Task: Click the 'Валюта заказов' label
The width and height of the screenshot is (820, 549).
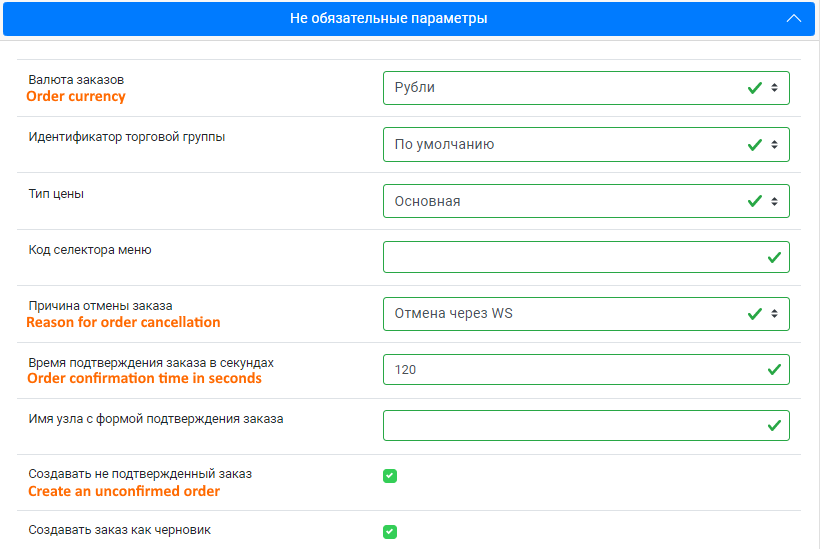Action: [x=76, y=79]
